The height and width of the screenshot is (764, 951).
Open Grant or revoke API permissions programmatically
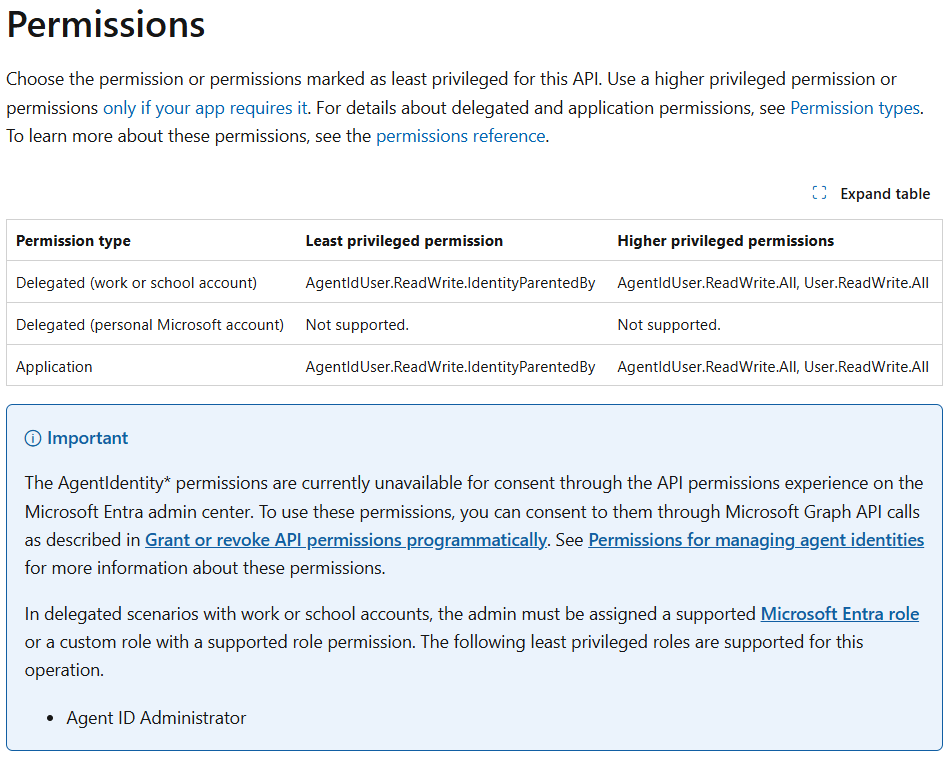[x=345, y=540]
